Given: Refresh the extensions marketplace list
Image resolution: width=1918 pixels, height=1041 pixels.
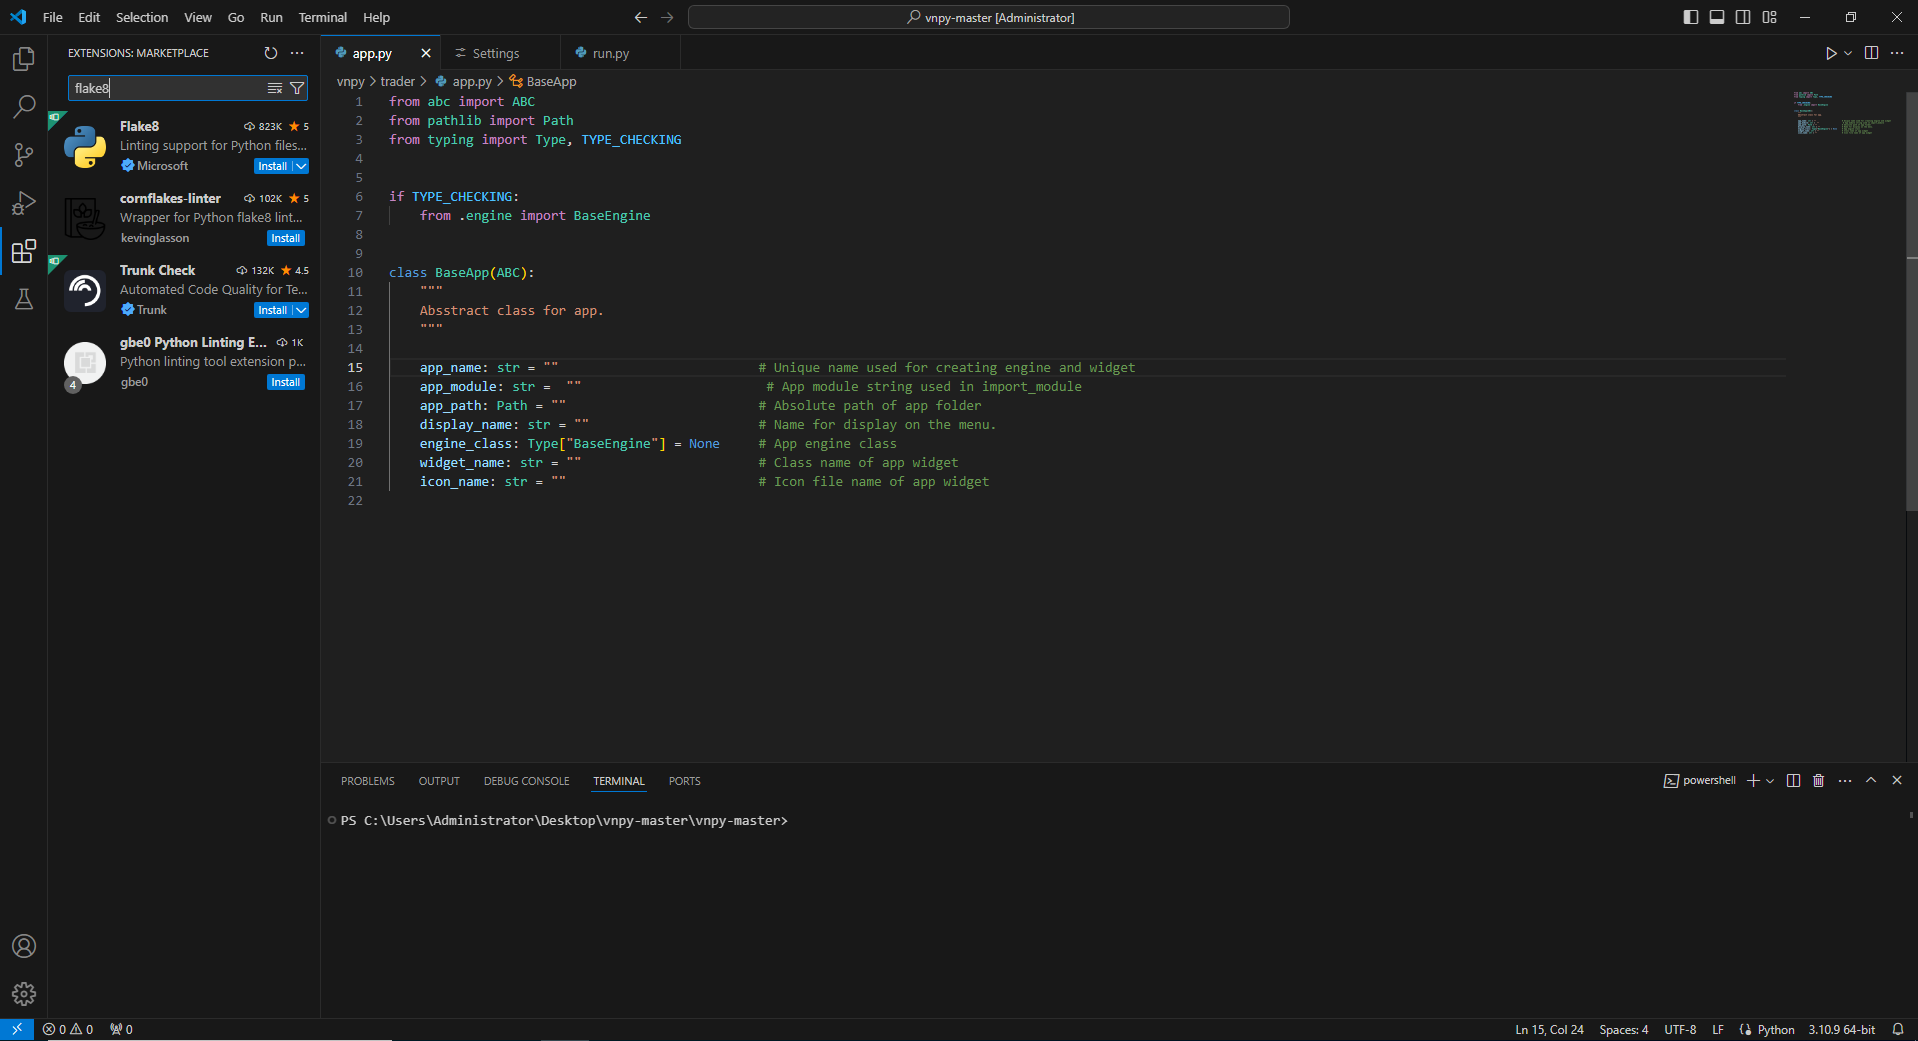Looking at the screenshot, I should coord(270,53).
